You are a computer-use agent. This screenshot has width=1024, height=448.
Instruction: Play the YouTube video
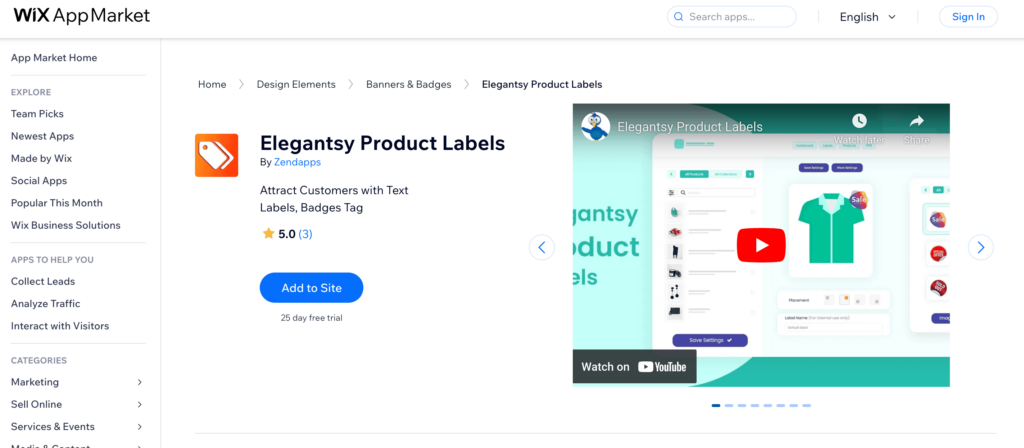pos(761,245)
